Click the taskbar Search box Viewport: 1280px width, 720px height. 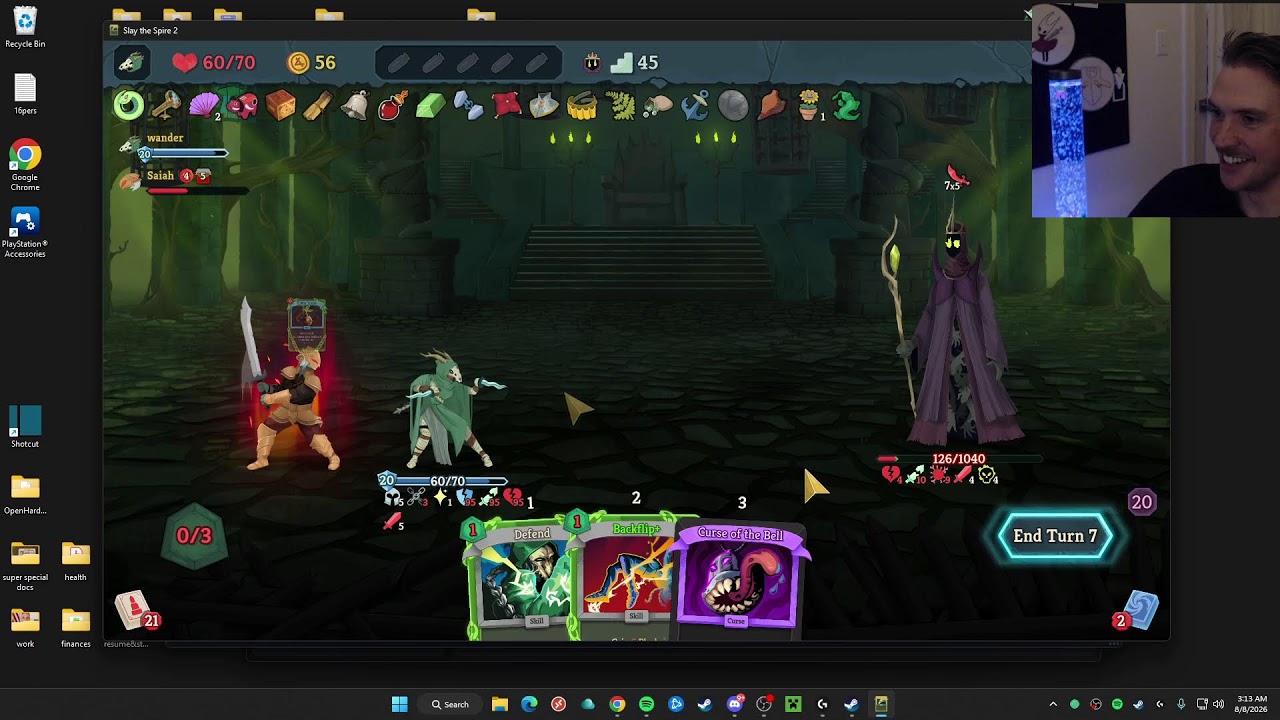pyautogui.click(x=450, y=704)
